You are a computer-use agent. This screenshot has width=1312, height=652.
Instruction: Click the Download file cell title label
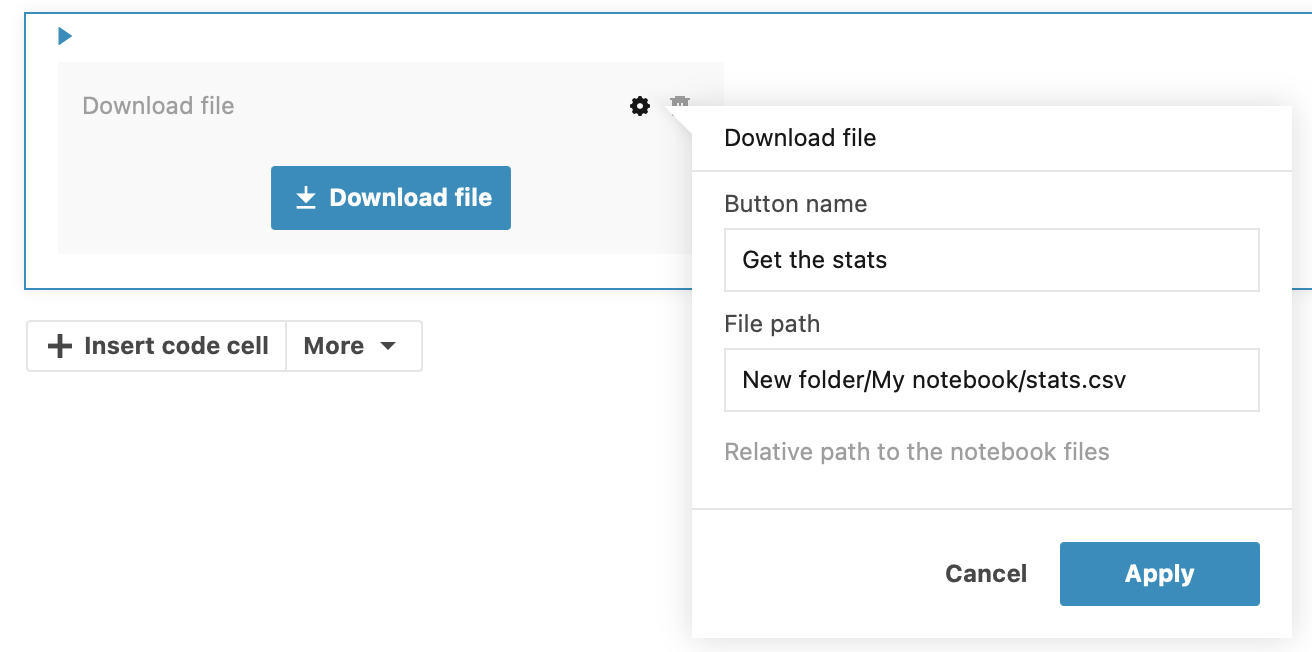pyautogui.click(x=158, y=105)
